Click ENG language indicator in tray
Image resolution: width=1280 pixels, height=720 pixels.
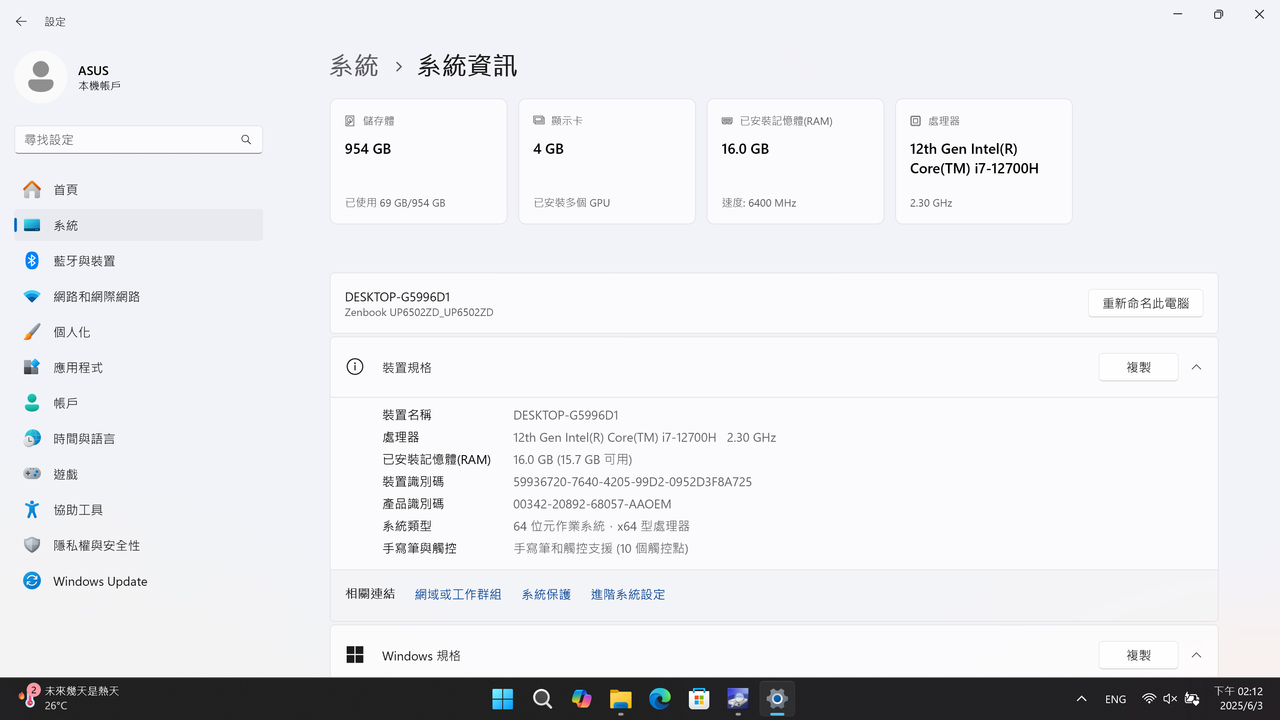pos(1115,699)
